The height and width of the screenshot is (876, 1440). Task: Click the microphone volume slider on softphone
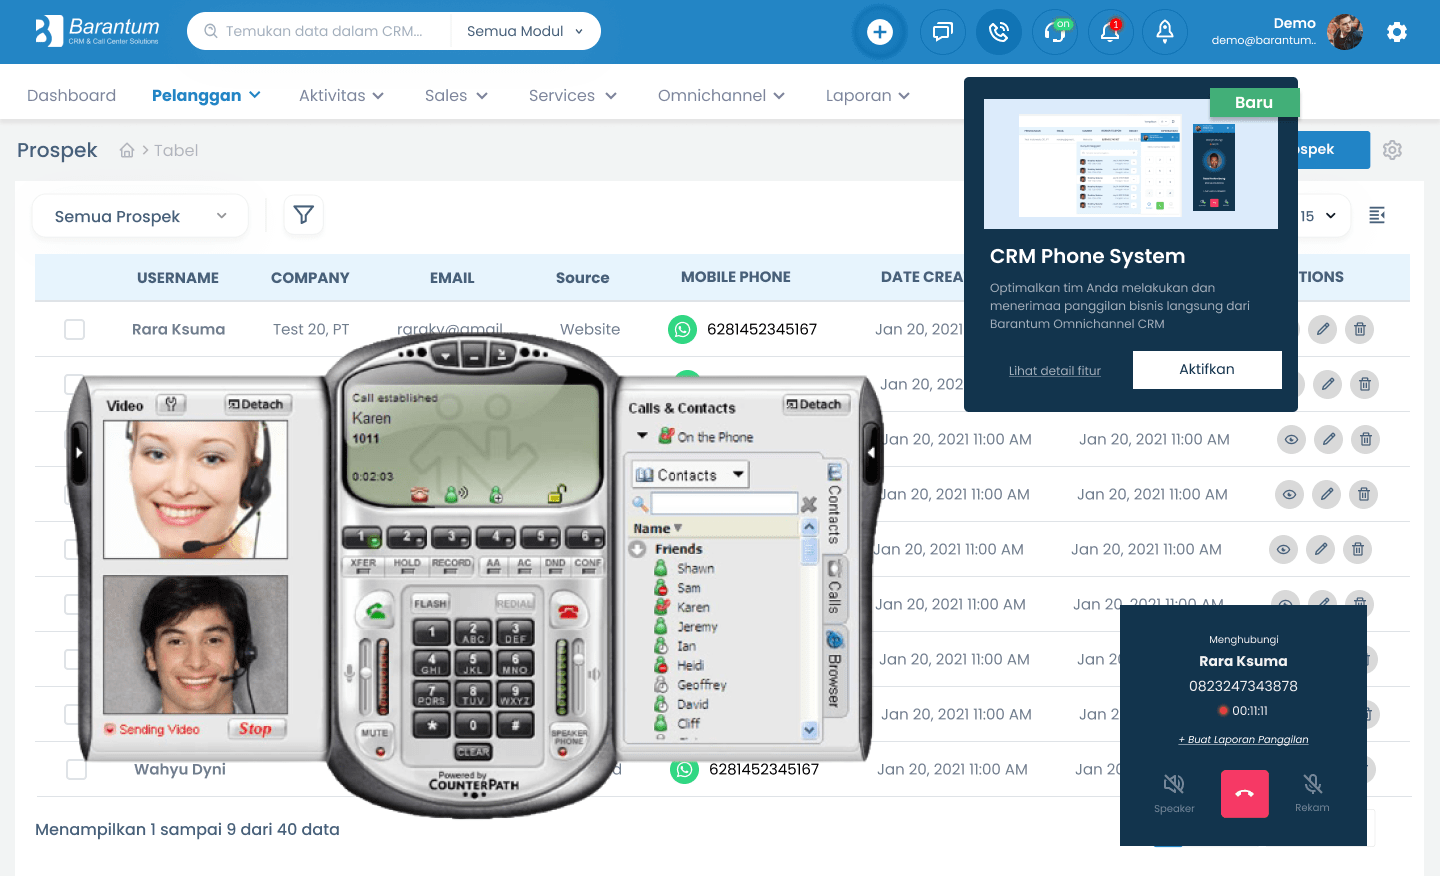[367, 676]
